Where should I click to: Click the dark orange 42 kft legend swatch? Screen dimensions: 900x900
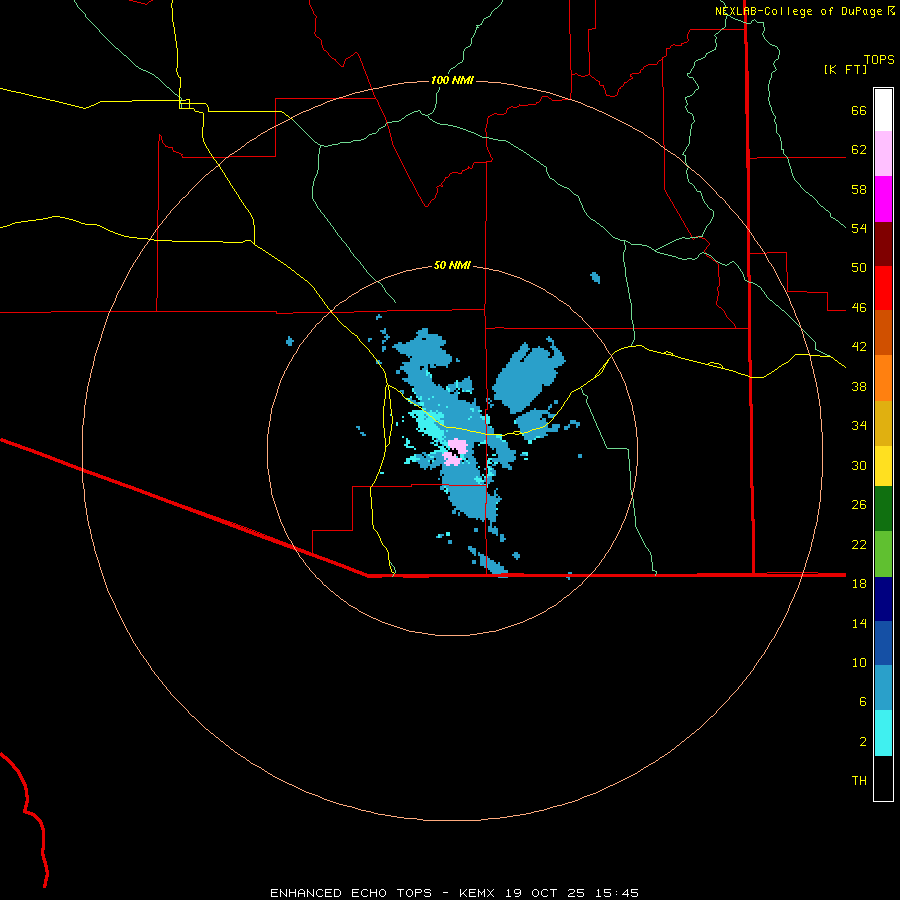[883, 332]
